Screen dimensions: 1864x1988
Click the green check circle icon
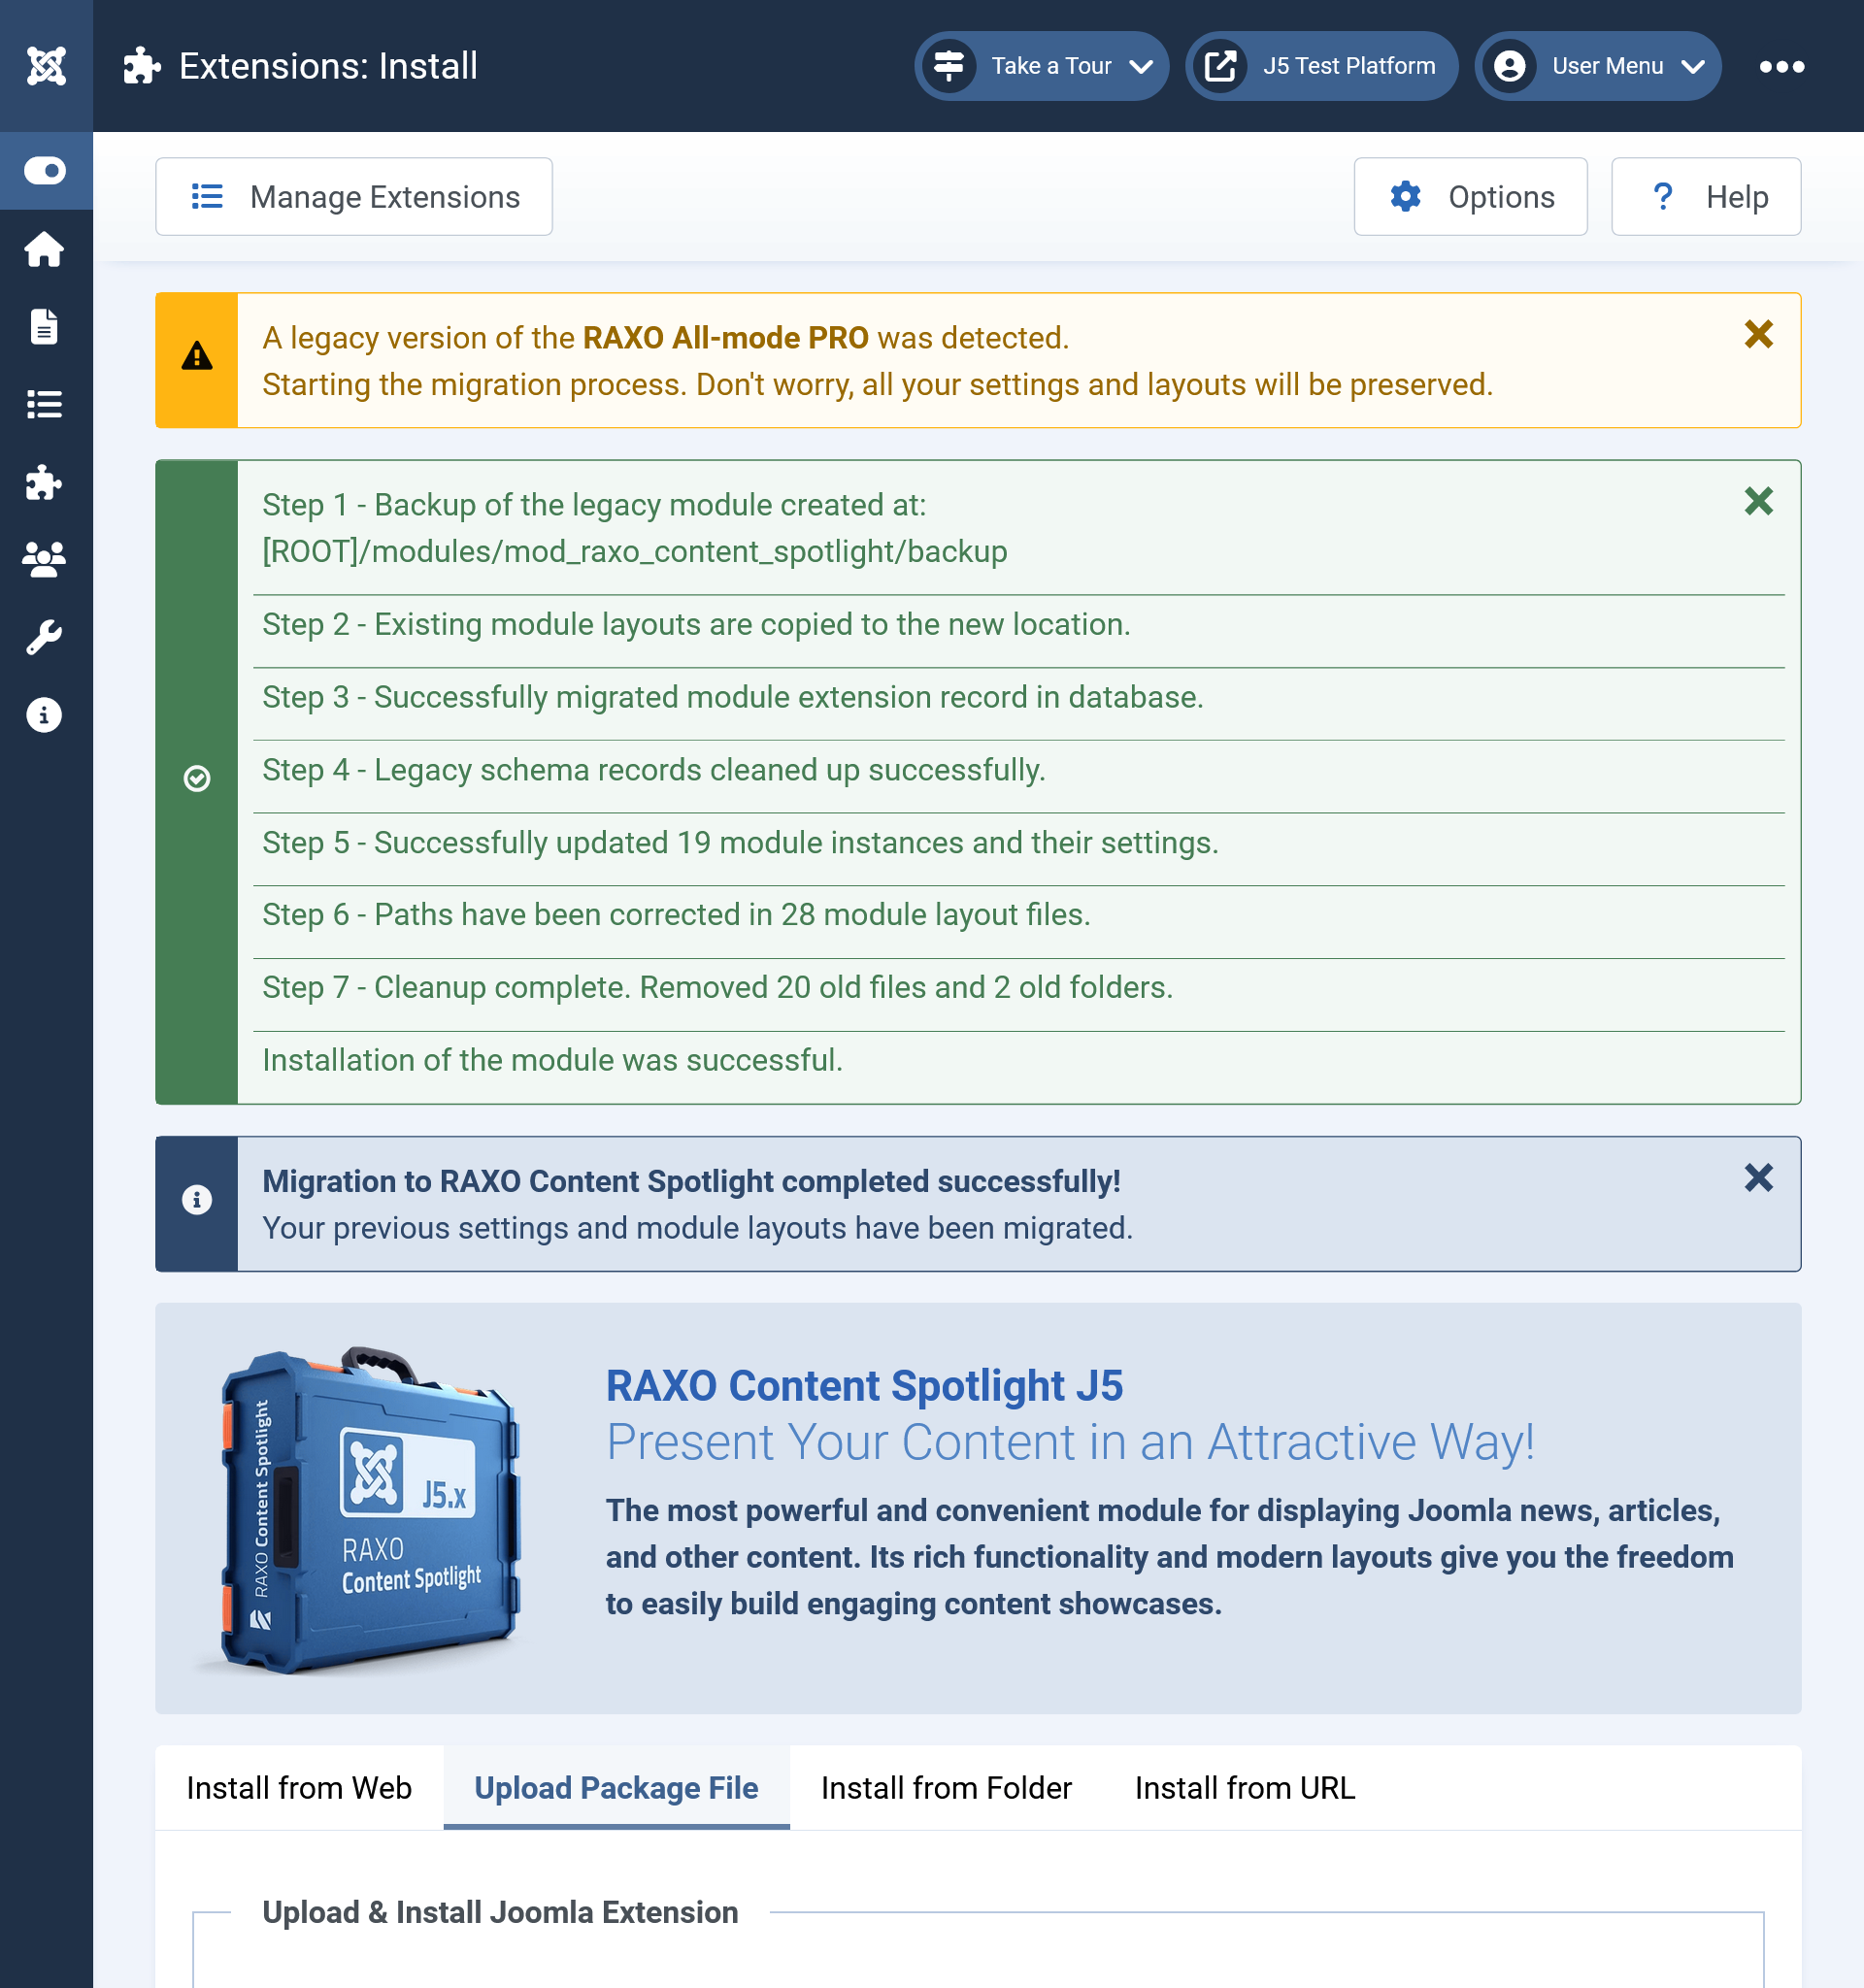click(x=197, y=779)
